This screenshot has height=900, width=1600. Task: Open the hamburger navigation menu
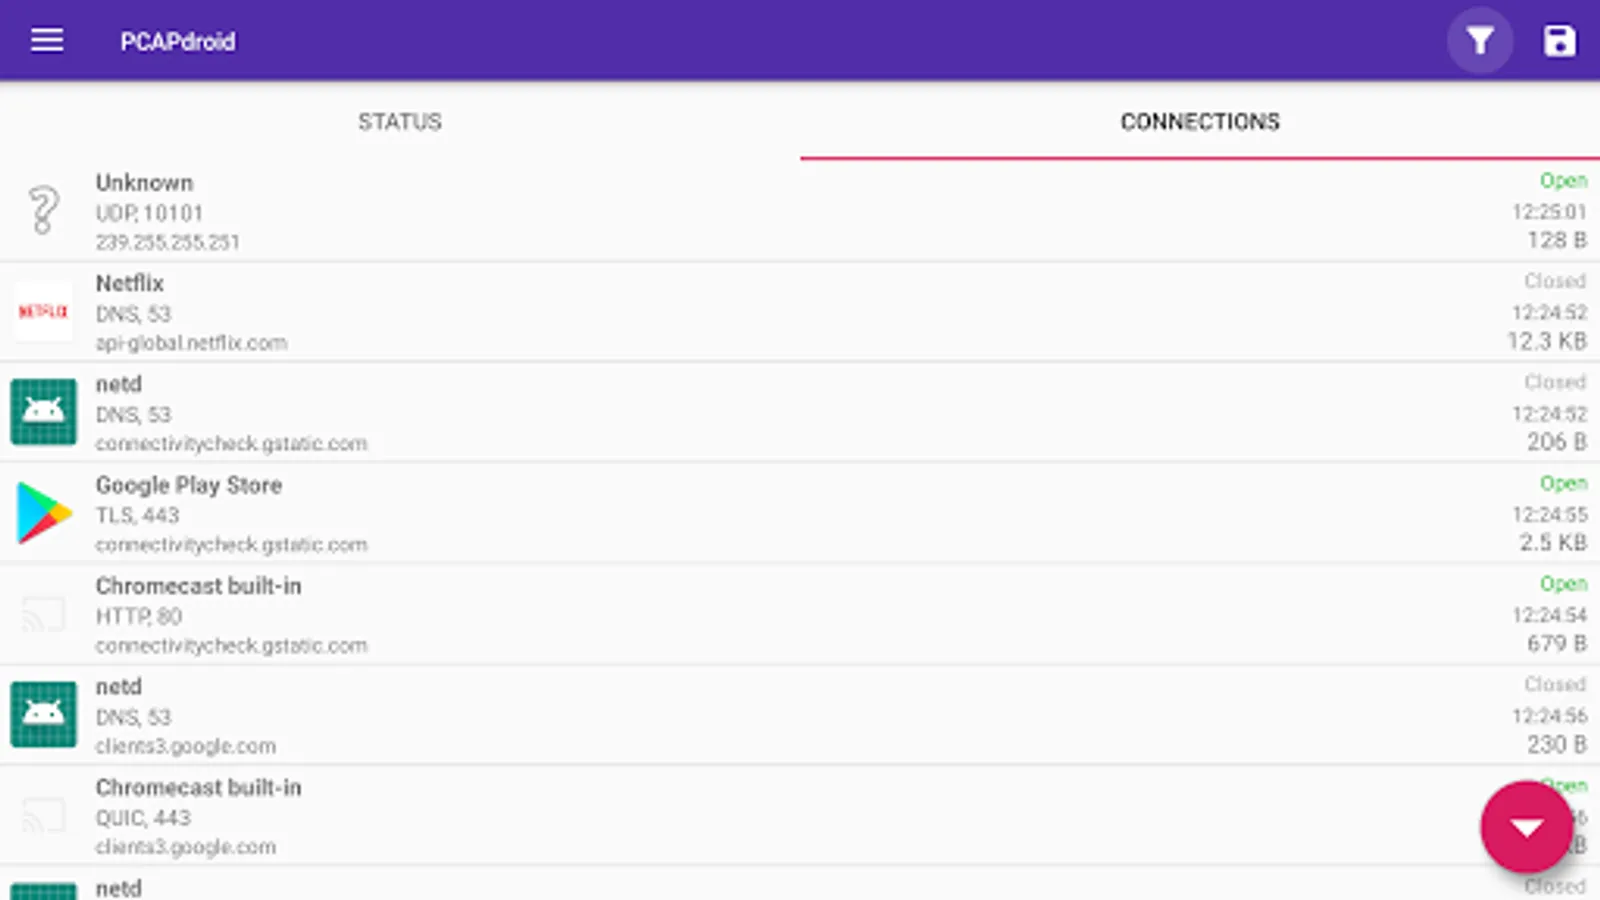coord(47,41)
